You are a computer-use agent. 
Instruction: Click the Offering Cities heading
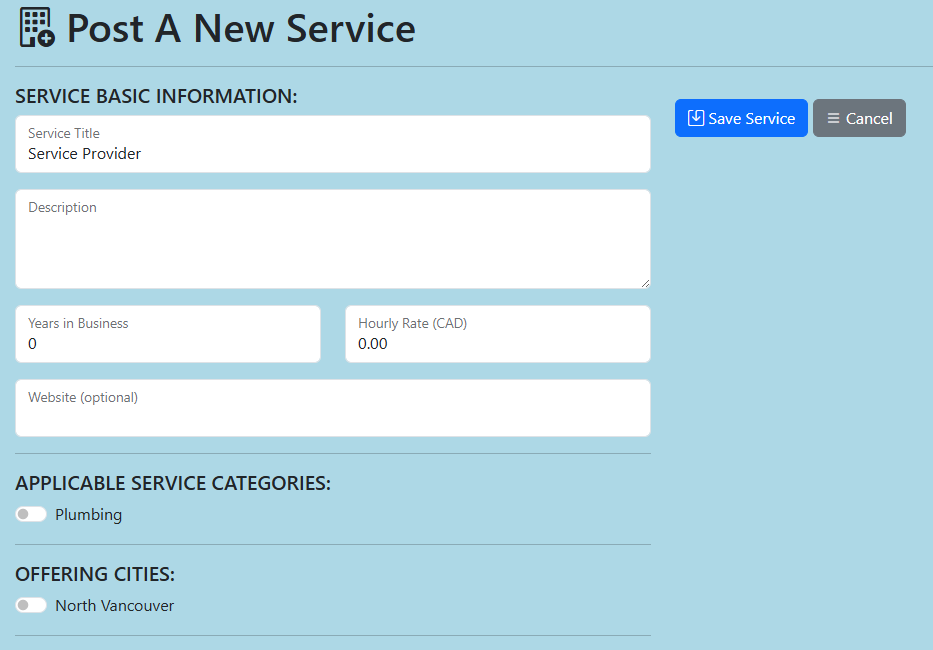(95, 574)
